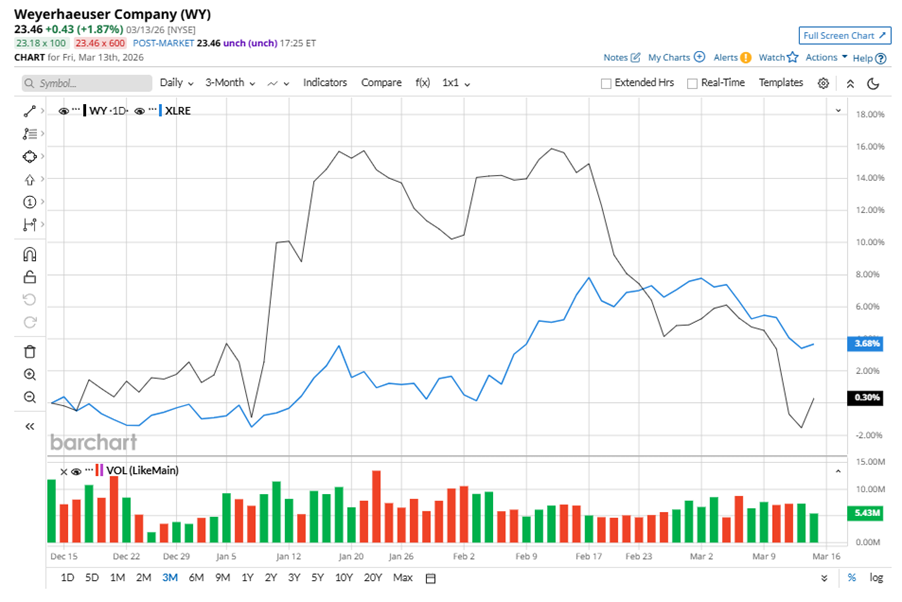Open the Fibonacci/pitchfork tools icon
902x602 pixels.
[29, 134]
